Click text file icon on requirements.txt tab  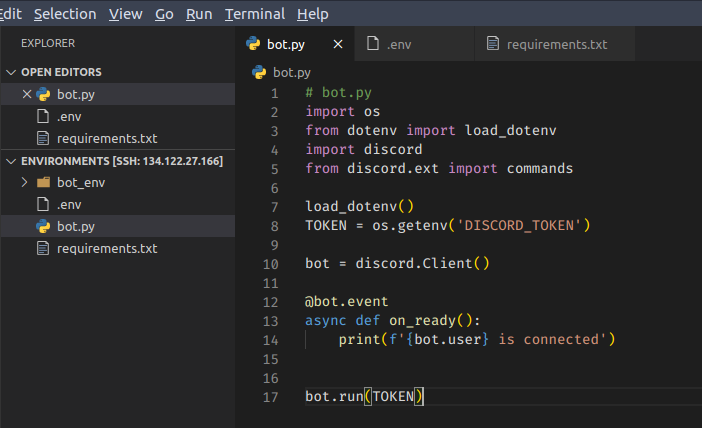pyautogui.click(x=492, y=43)
